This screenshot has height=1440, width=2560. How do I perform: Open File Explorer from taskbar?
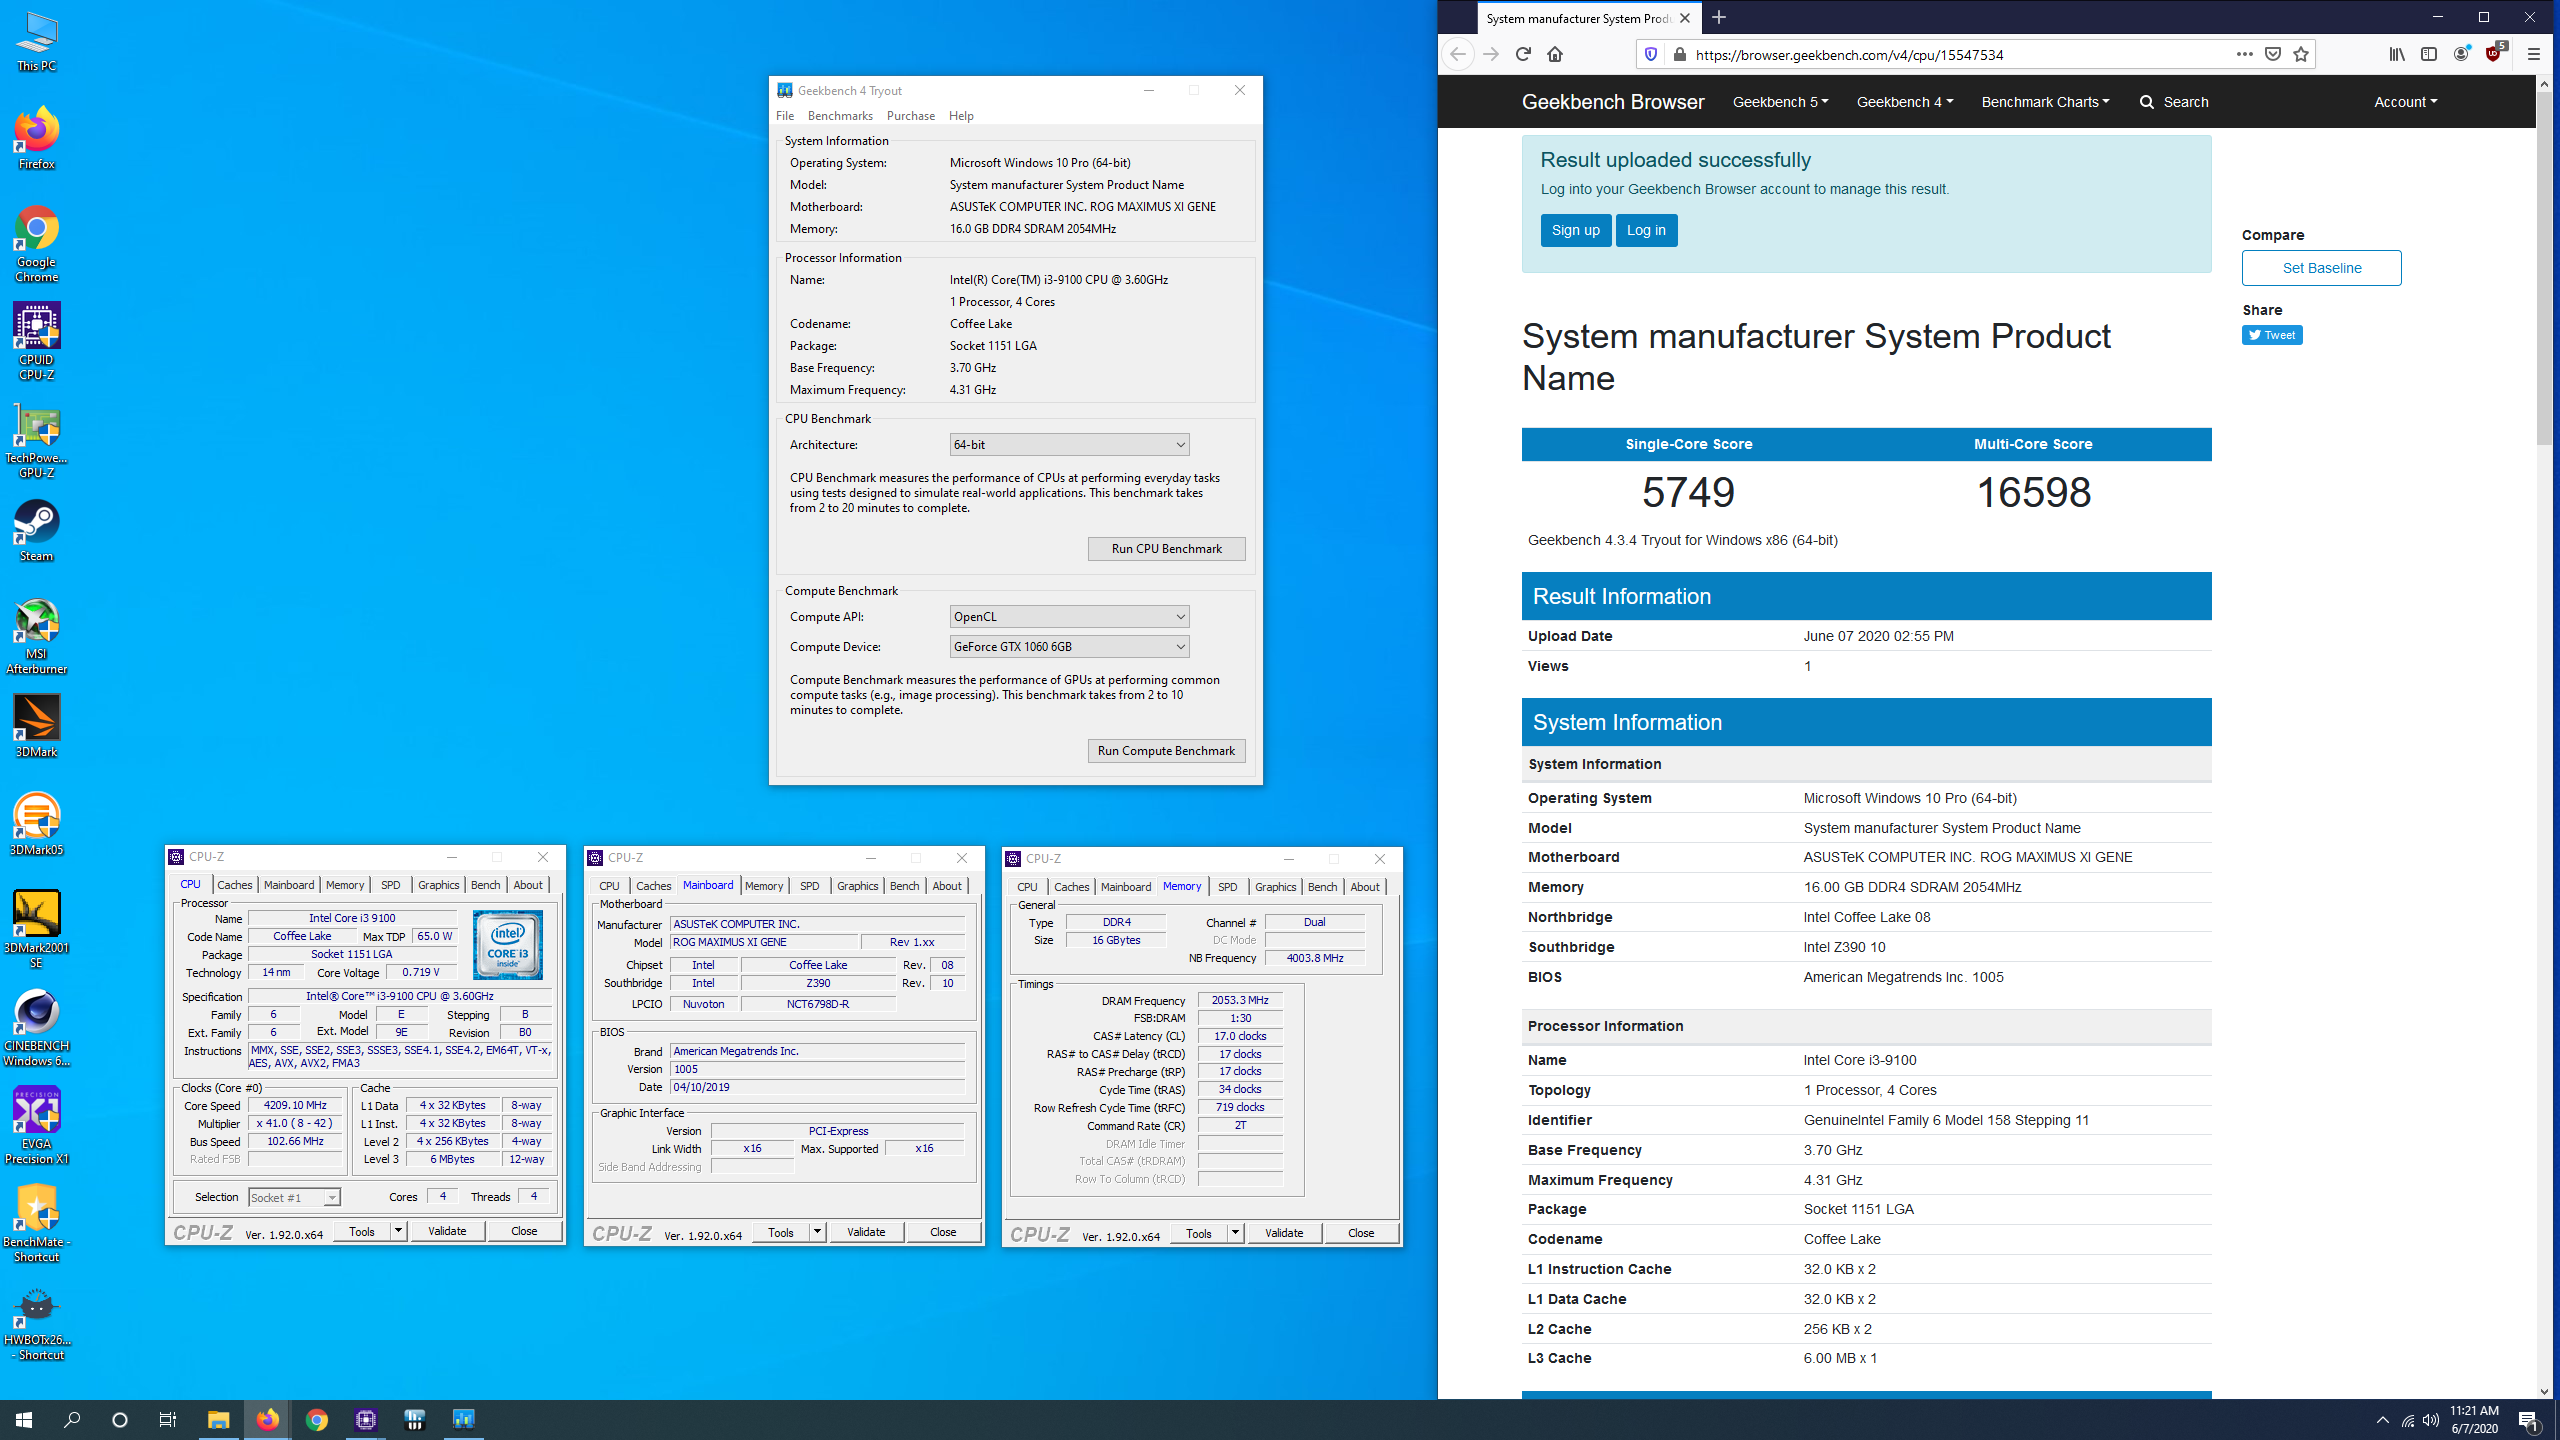pos(218,1419)
